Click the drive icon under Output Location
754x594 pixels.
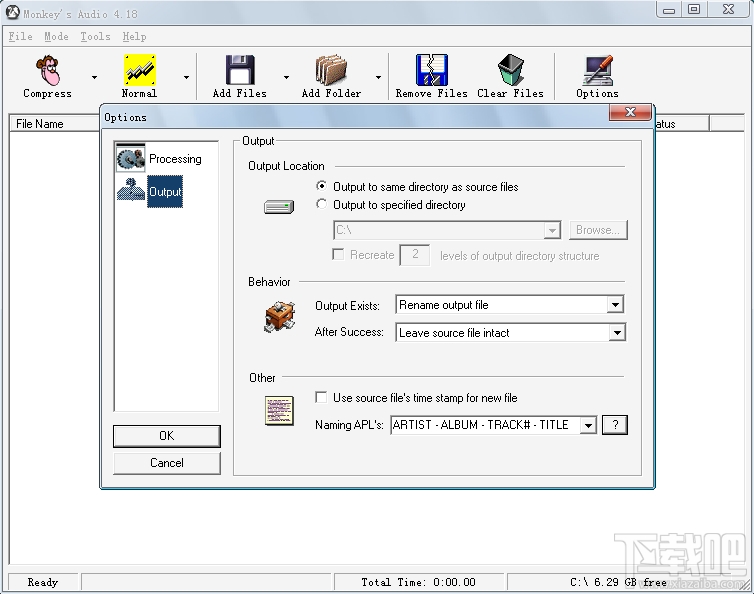279,207
